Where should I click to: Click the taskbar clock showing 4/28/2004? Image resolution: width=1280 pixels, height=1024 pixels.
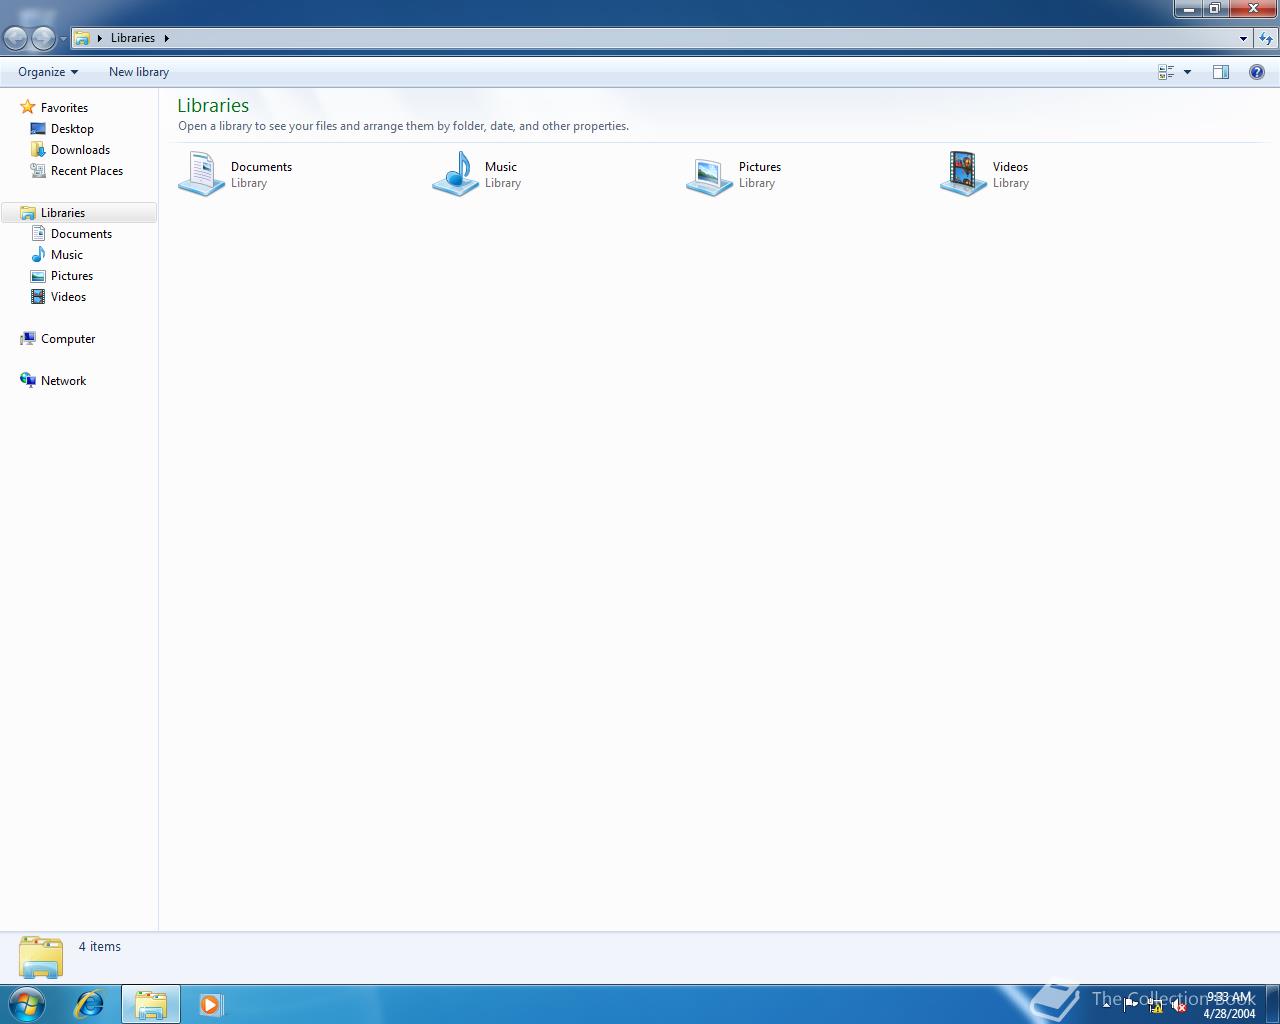click(x=1229, y=1005)
